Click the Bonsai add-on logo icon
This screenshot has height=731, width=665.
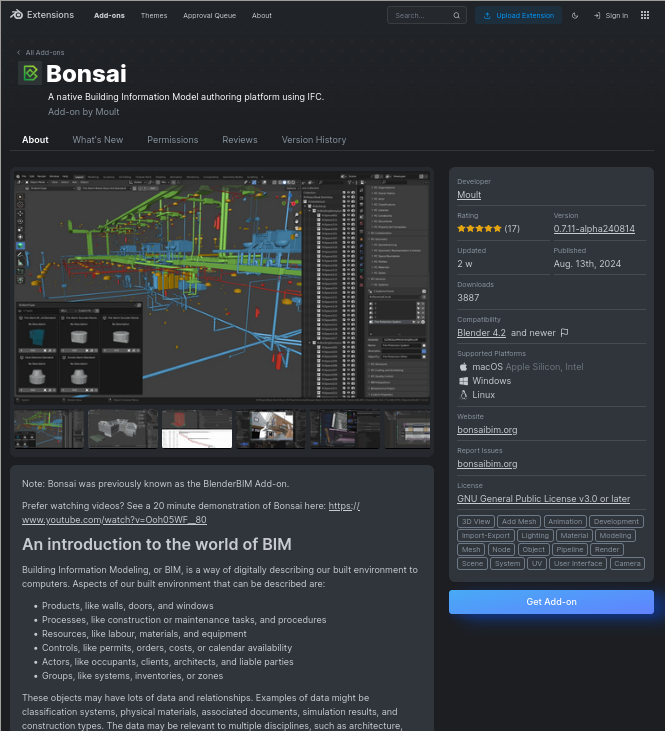(30, 73)
